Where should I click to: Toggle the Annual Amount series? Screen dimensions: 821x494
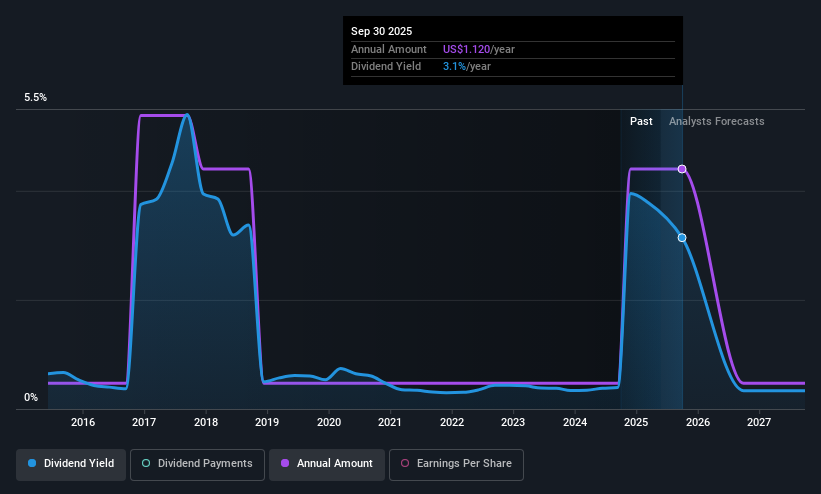(327, 464)
